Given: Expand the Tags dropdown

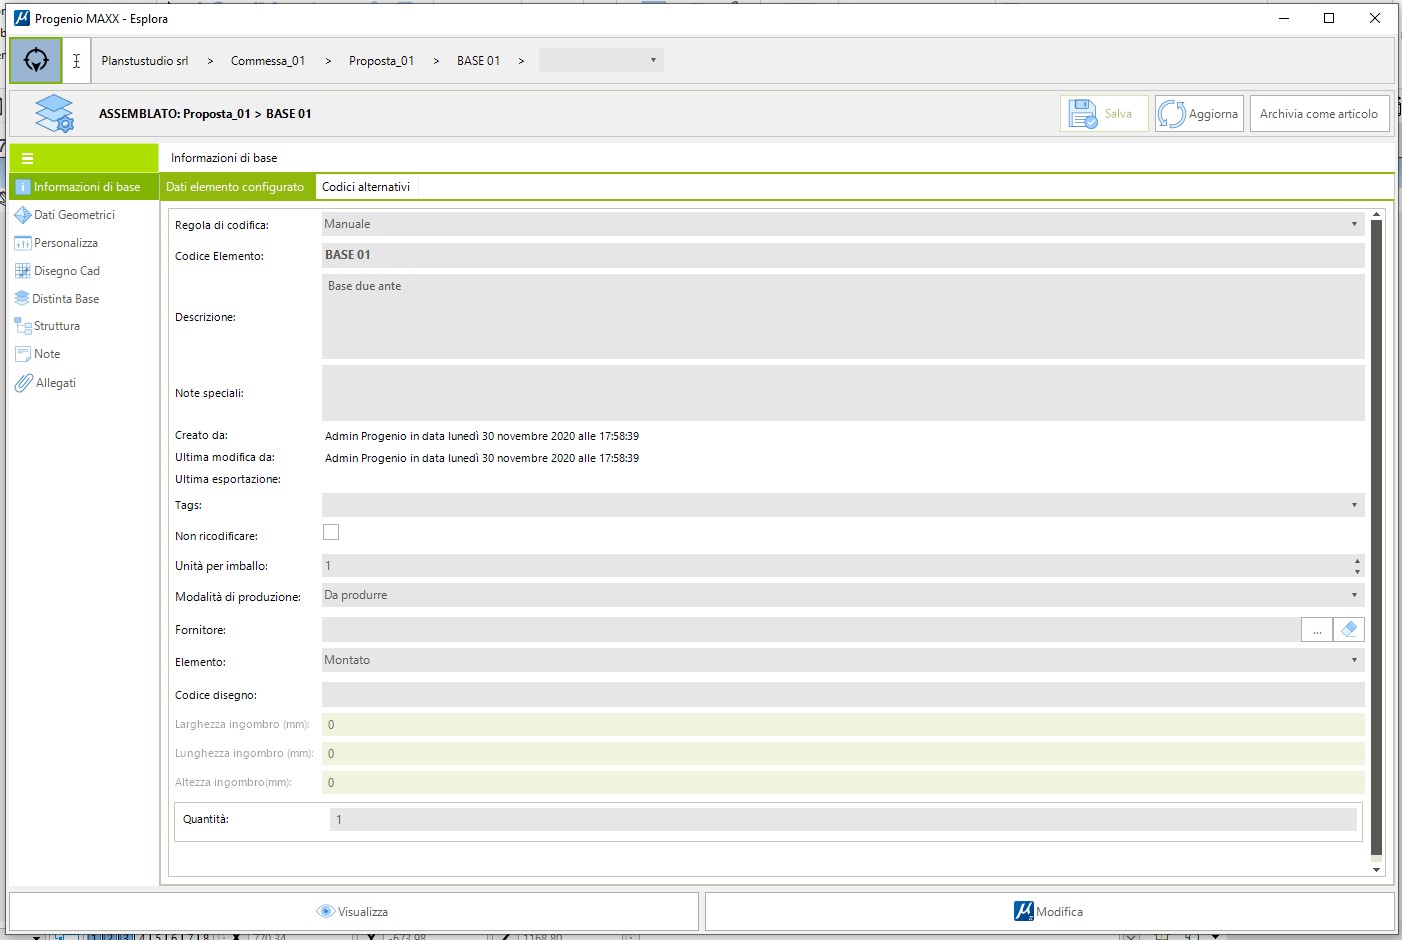Looking at the screenshot, I should pyautogui.click(x=1354, y=505).
